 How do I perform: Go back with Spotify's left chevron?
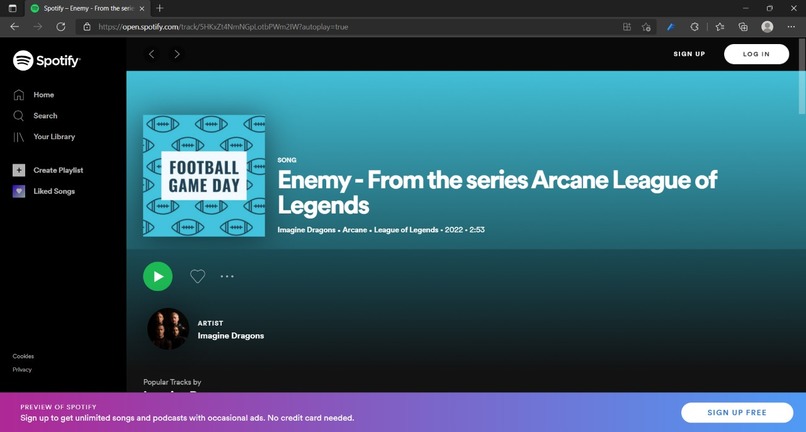[152, 54]
